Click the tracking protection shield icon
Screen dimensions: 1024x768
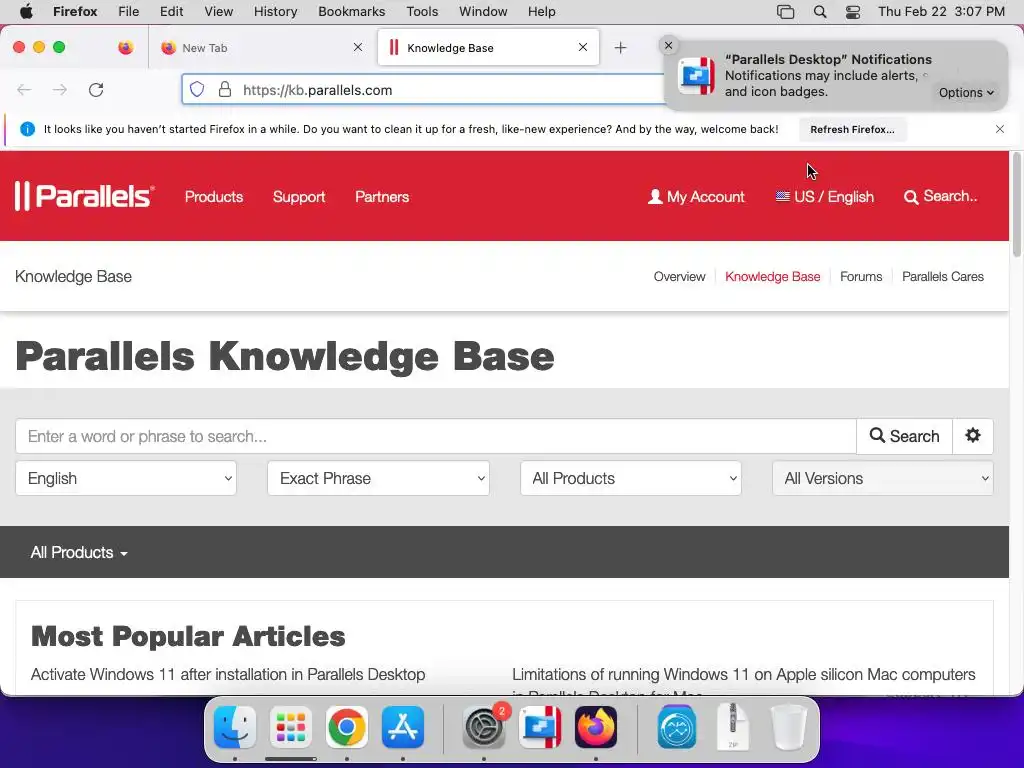coord(197,89)
